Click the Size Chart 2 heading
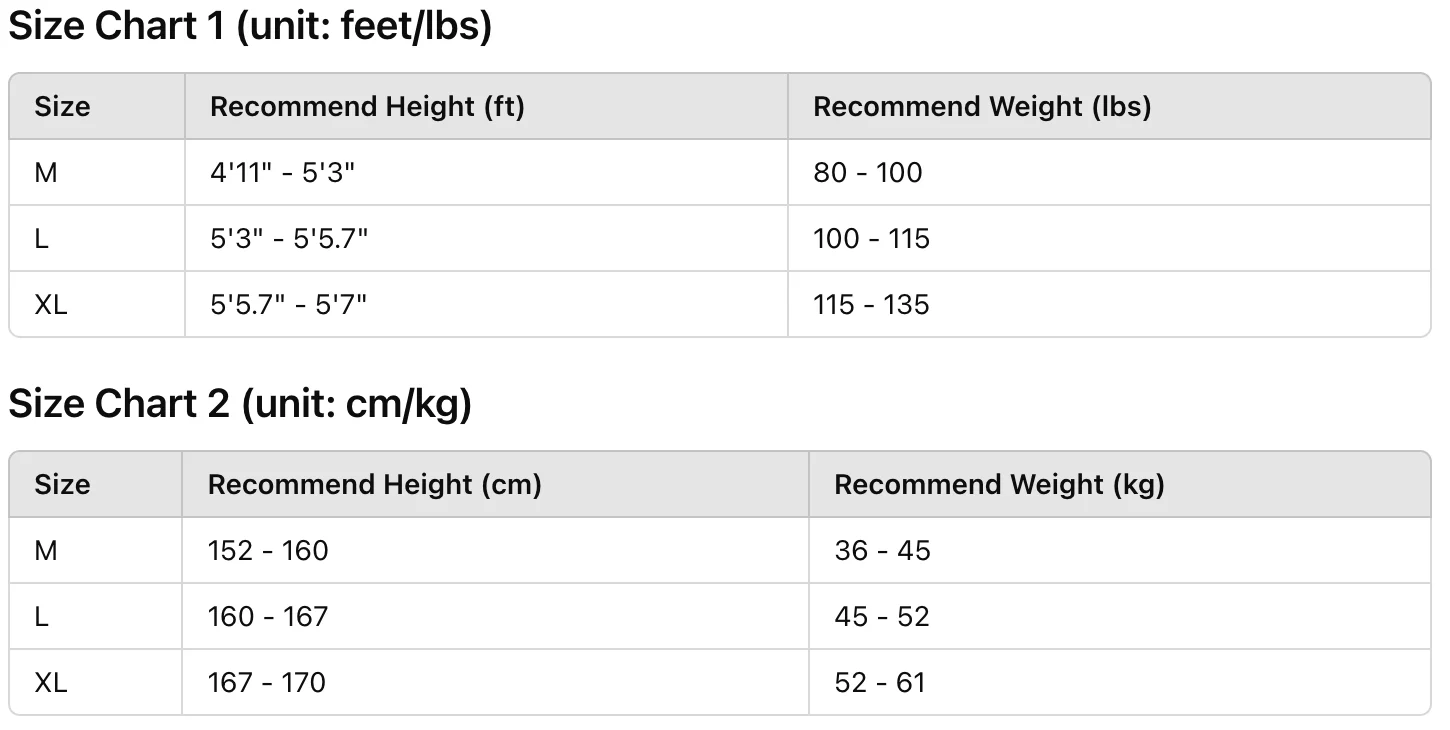 (240, 404)
